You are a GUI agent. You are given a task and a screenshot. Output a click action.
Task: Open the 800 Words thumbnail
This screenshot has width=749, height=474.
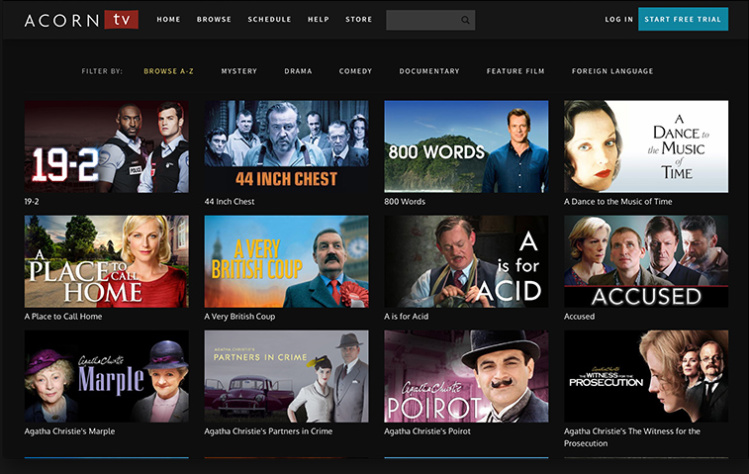point(466,147)
